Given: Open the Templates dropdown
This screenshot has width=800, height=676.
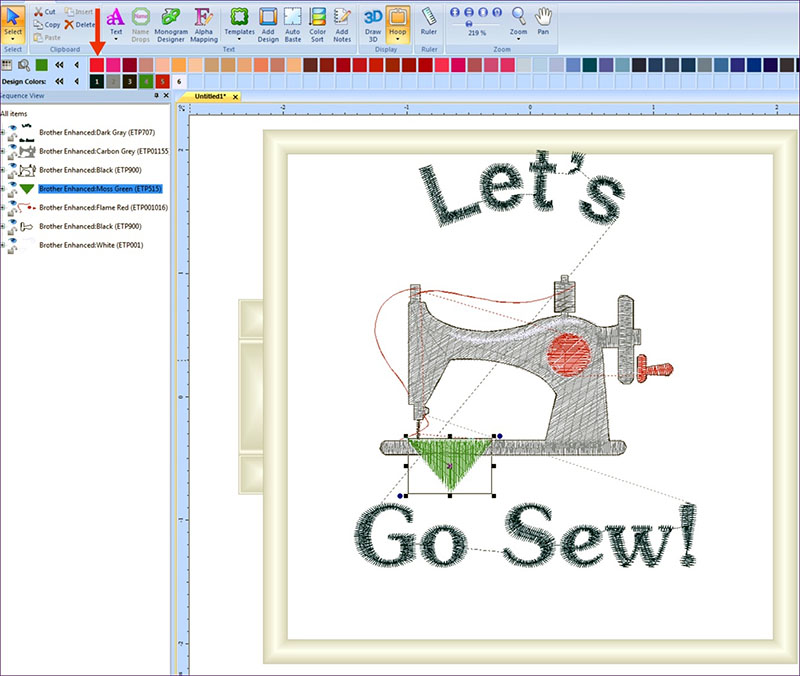Looking at the screenshot, I should coord(239,40).
